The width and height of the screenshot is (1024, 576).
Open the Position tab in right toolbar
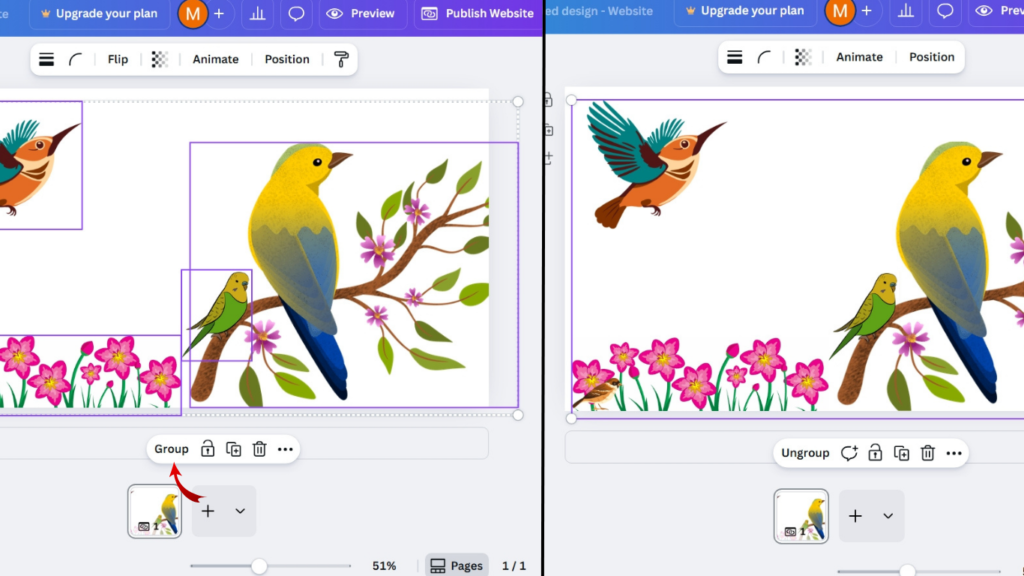point(931,57)
